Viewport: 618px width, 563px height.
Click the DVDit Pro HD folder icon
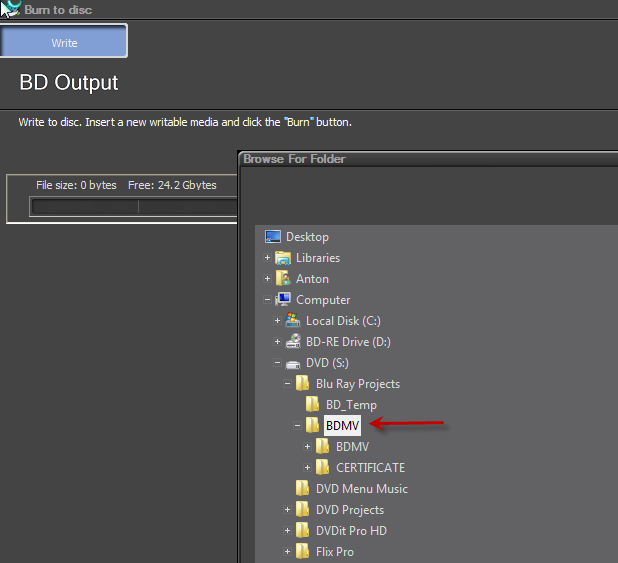point(303,530)
